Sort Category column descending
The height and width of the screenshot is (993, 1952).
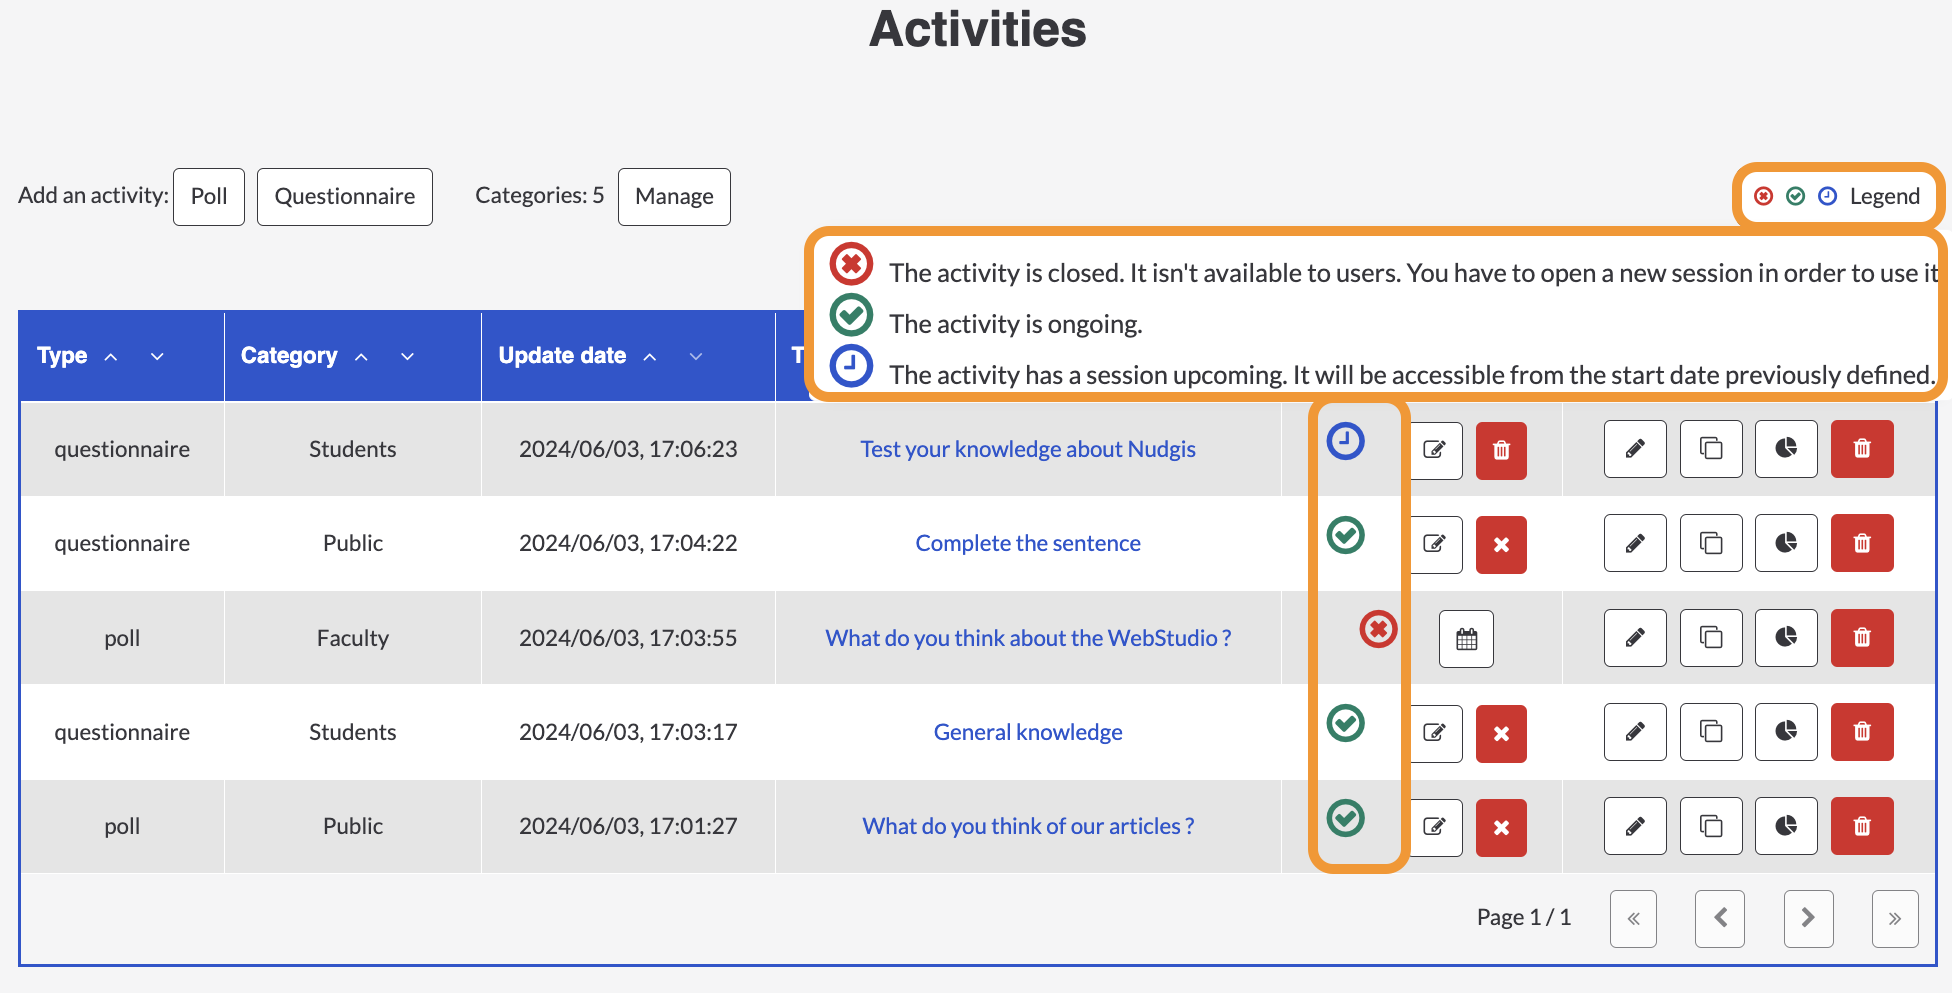[x=407, y=357]
